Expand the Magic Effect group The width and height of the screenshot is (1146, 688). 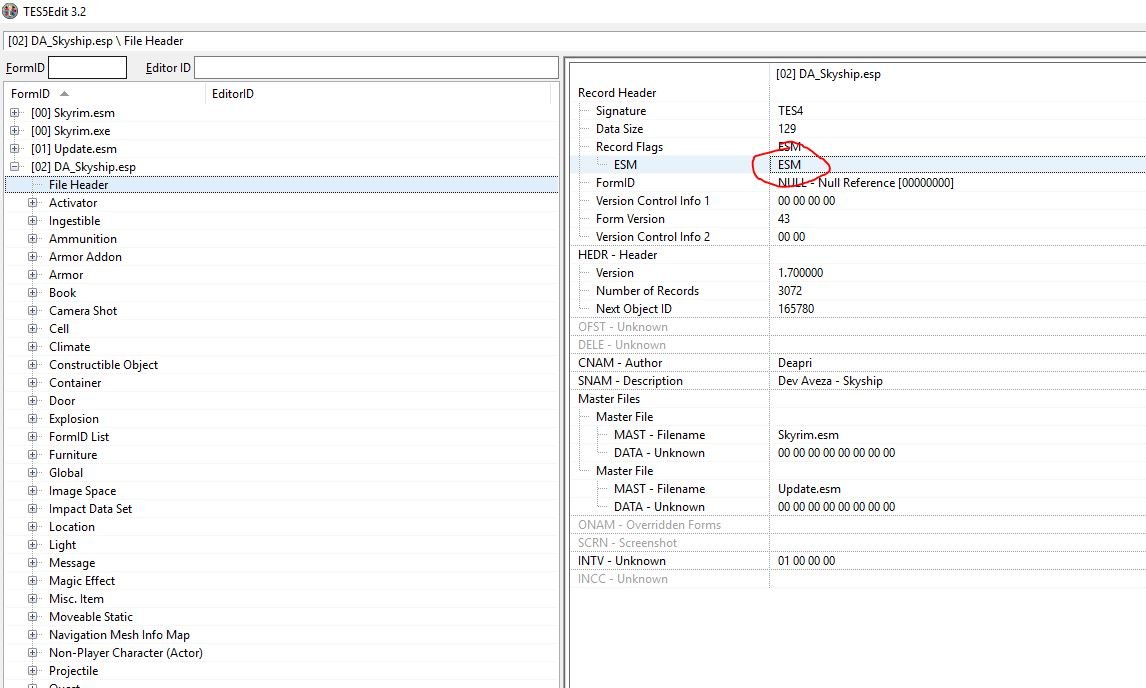click(32, 581)
